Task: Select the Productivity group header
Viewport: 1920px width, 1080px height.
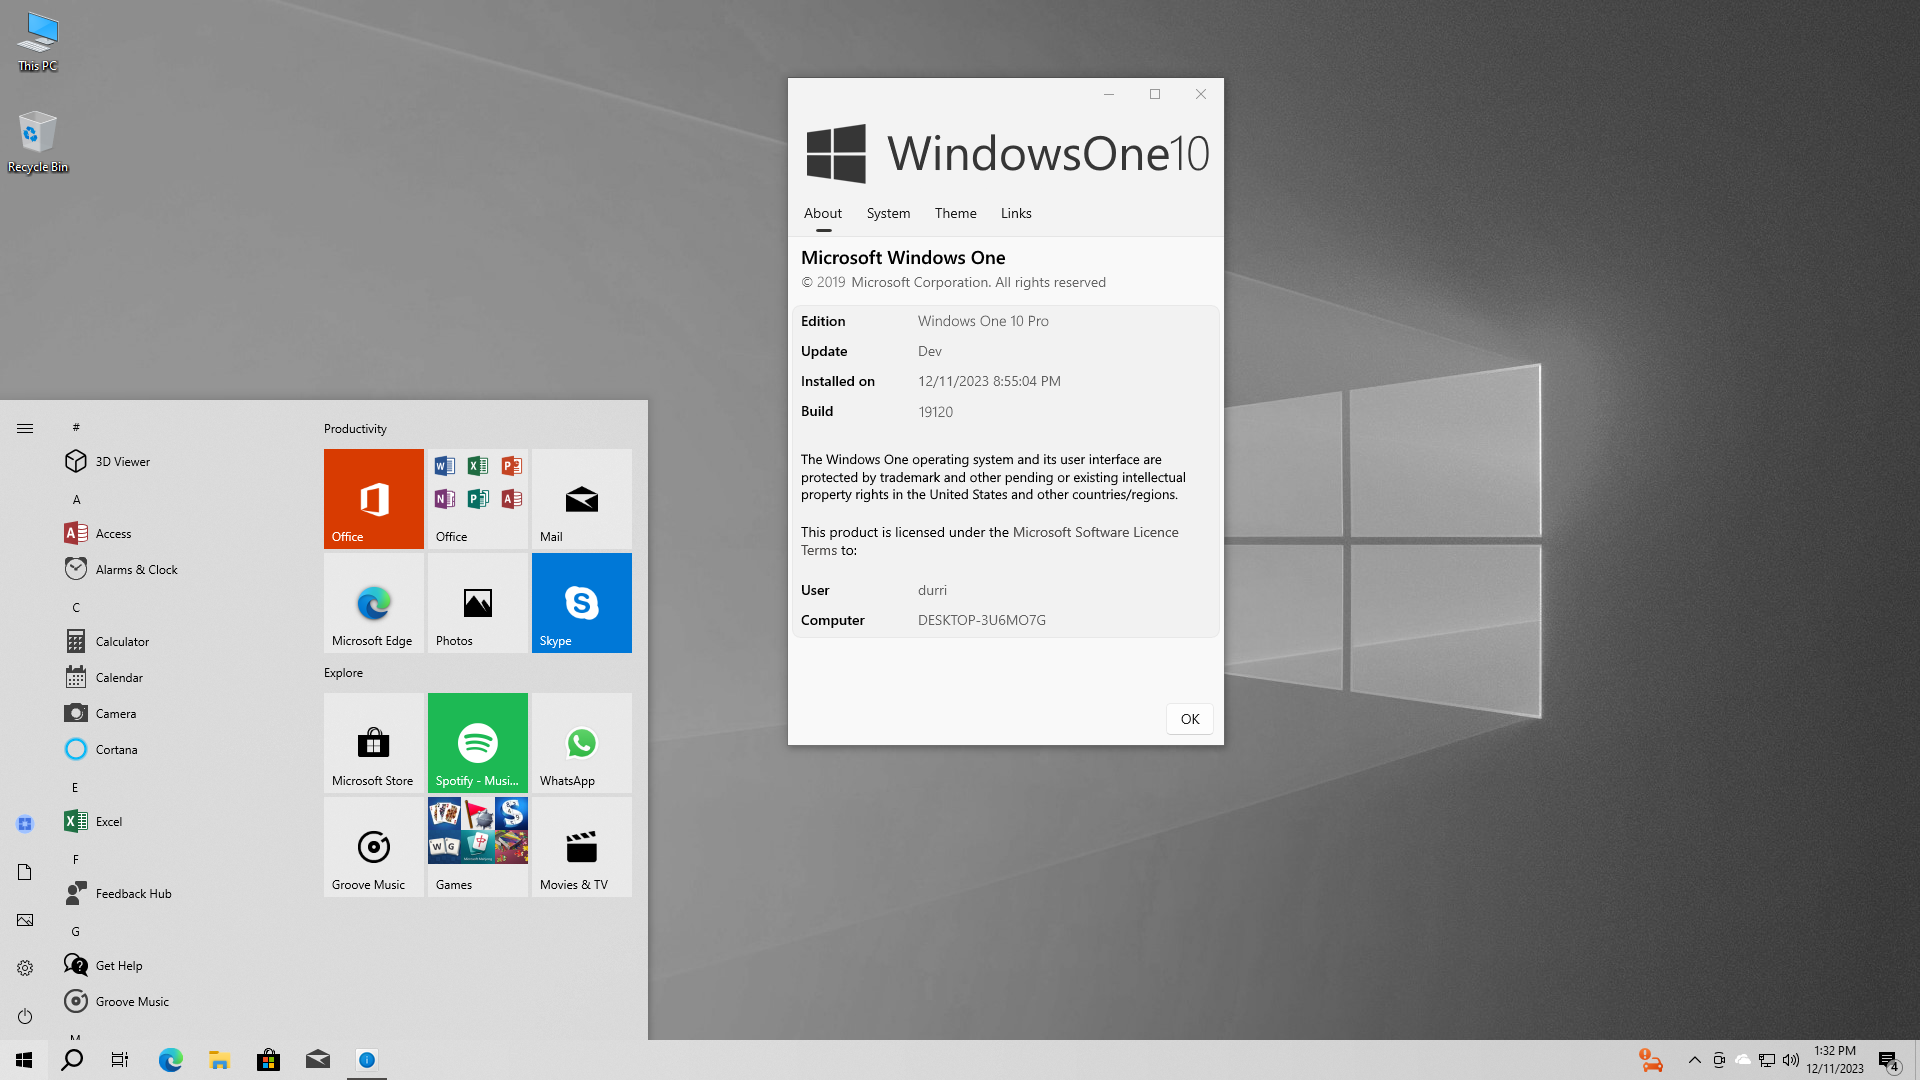Action: click(x=355, y=428)
